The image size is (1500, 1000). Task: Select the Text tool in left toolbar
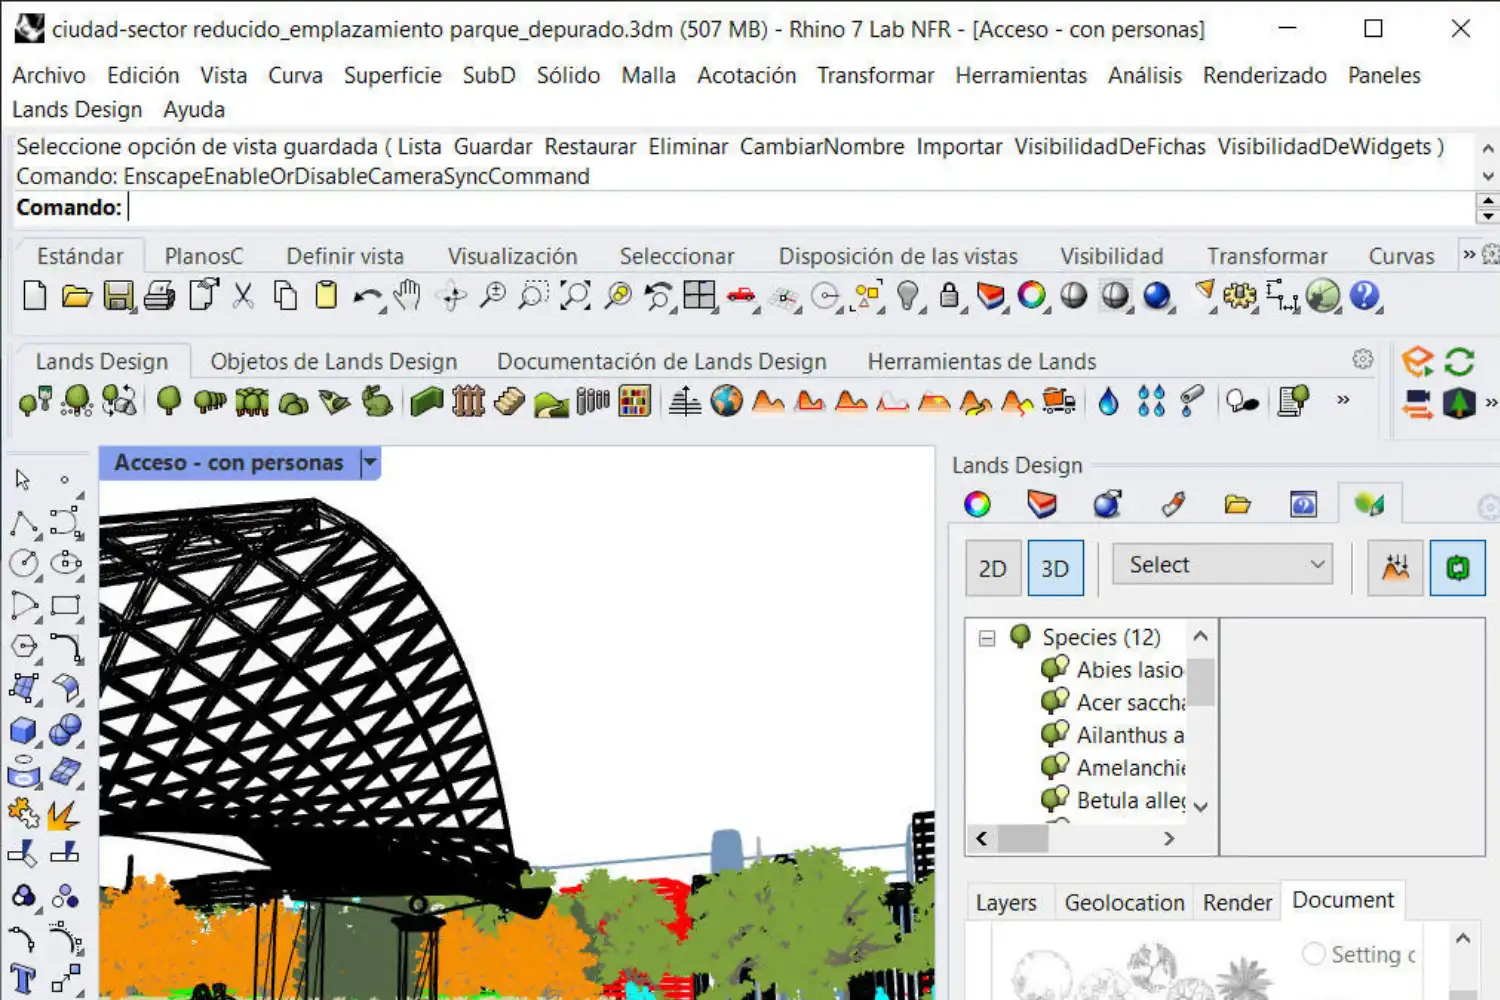(23, 978)
